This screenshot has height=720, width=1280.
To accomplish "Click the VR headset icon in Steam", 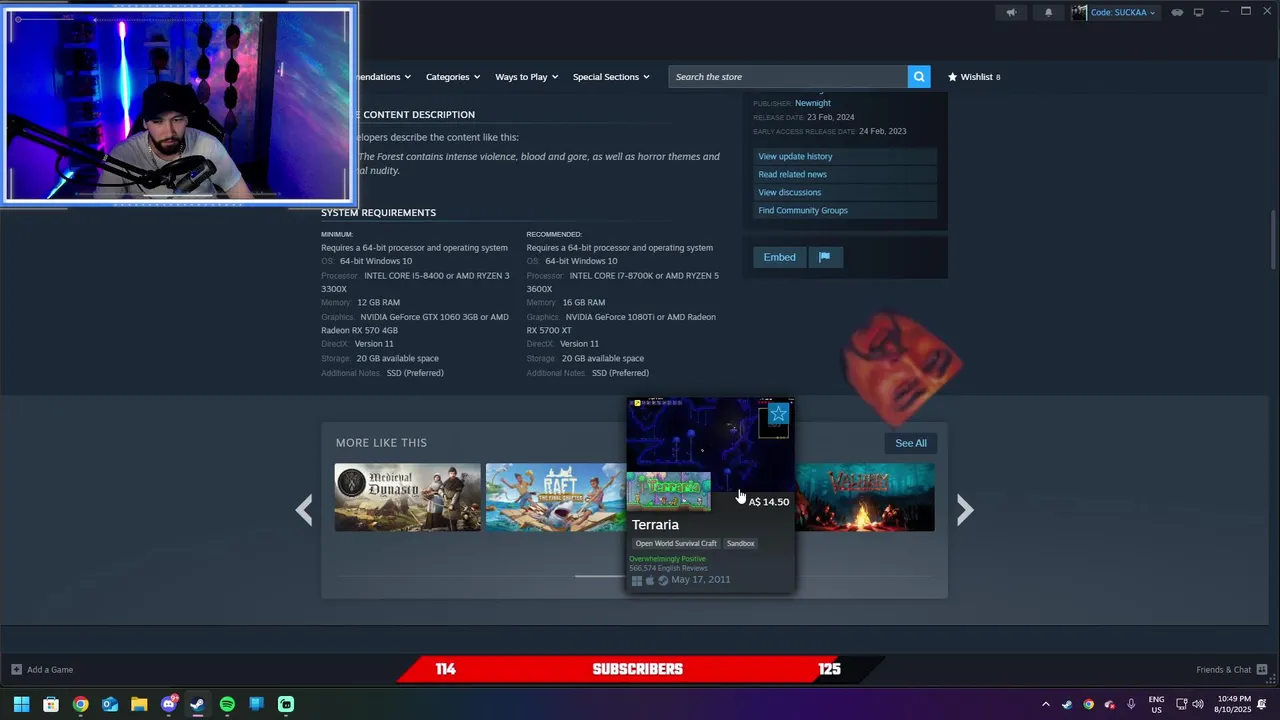I will pos(1177,12).
